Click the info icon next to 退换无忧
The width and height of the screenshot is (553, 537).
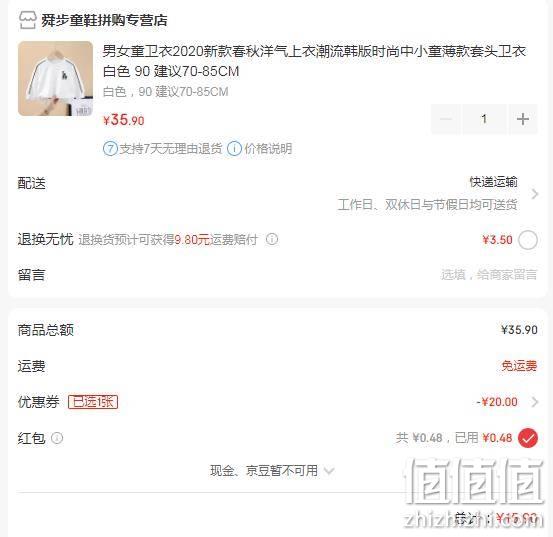coord(272,239)
